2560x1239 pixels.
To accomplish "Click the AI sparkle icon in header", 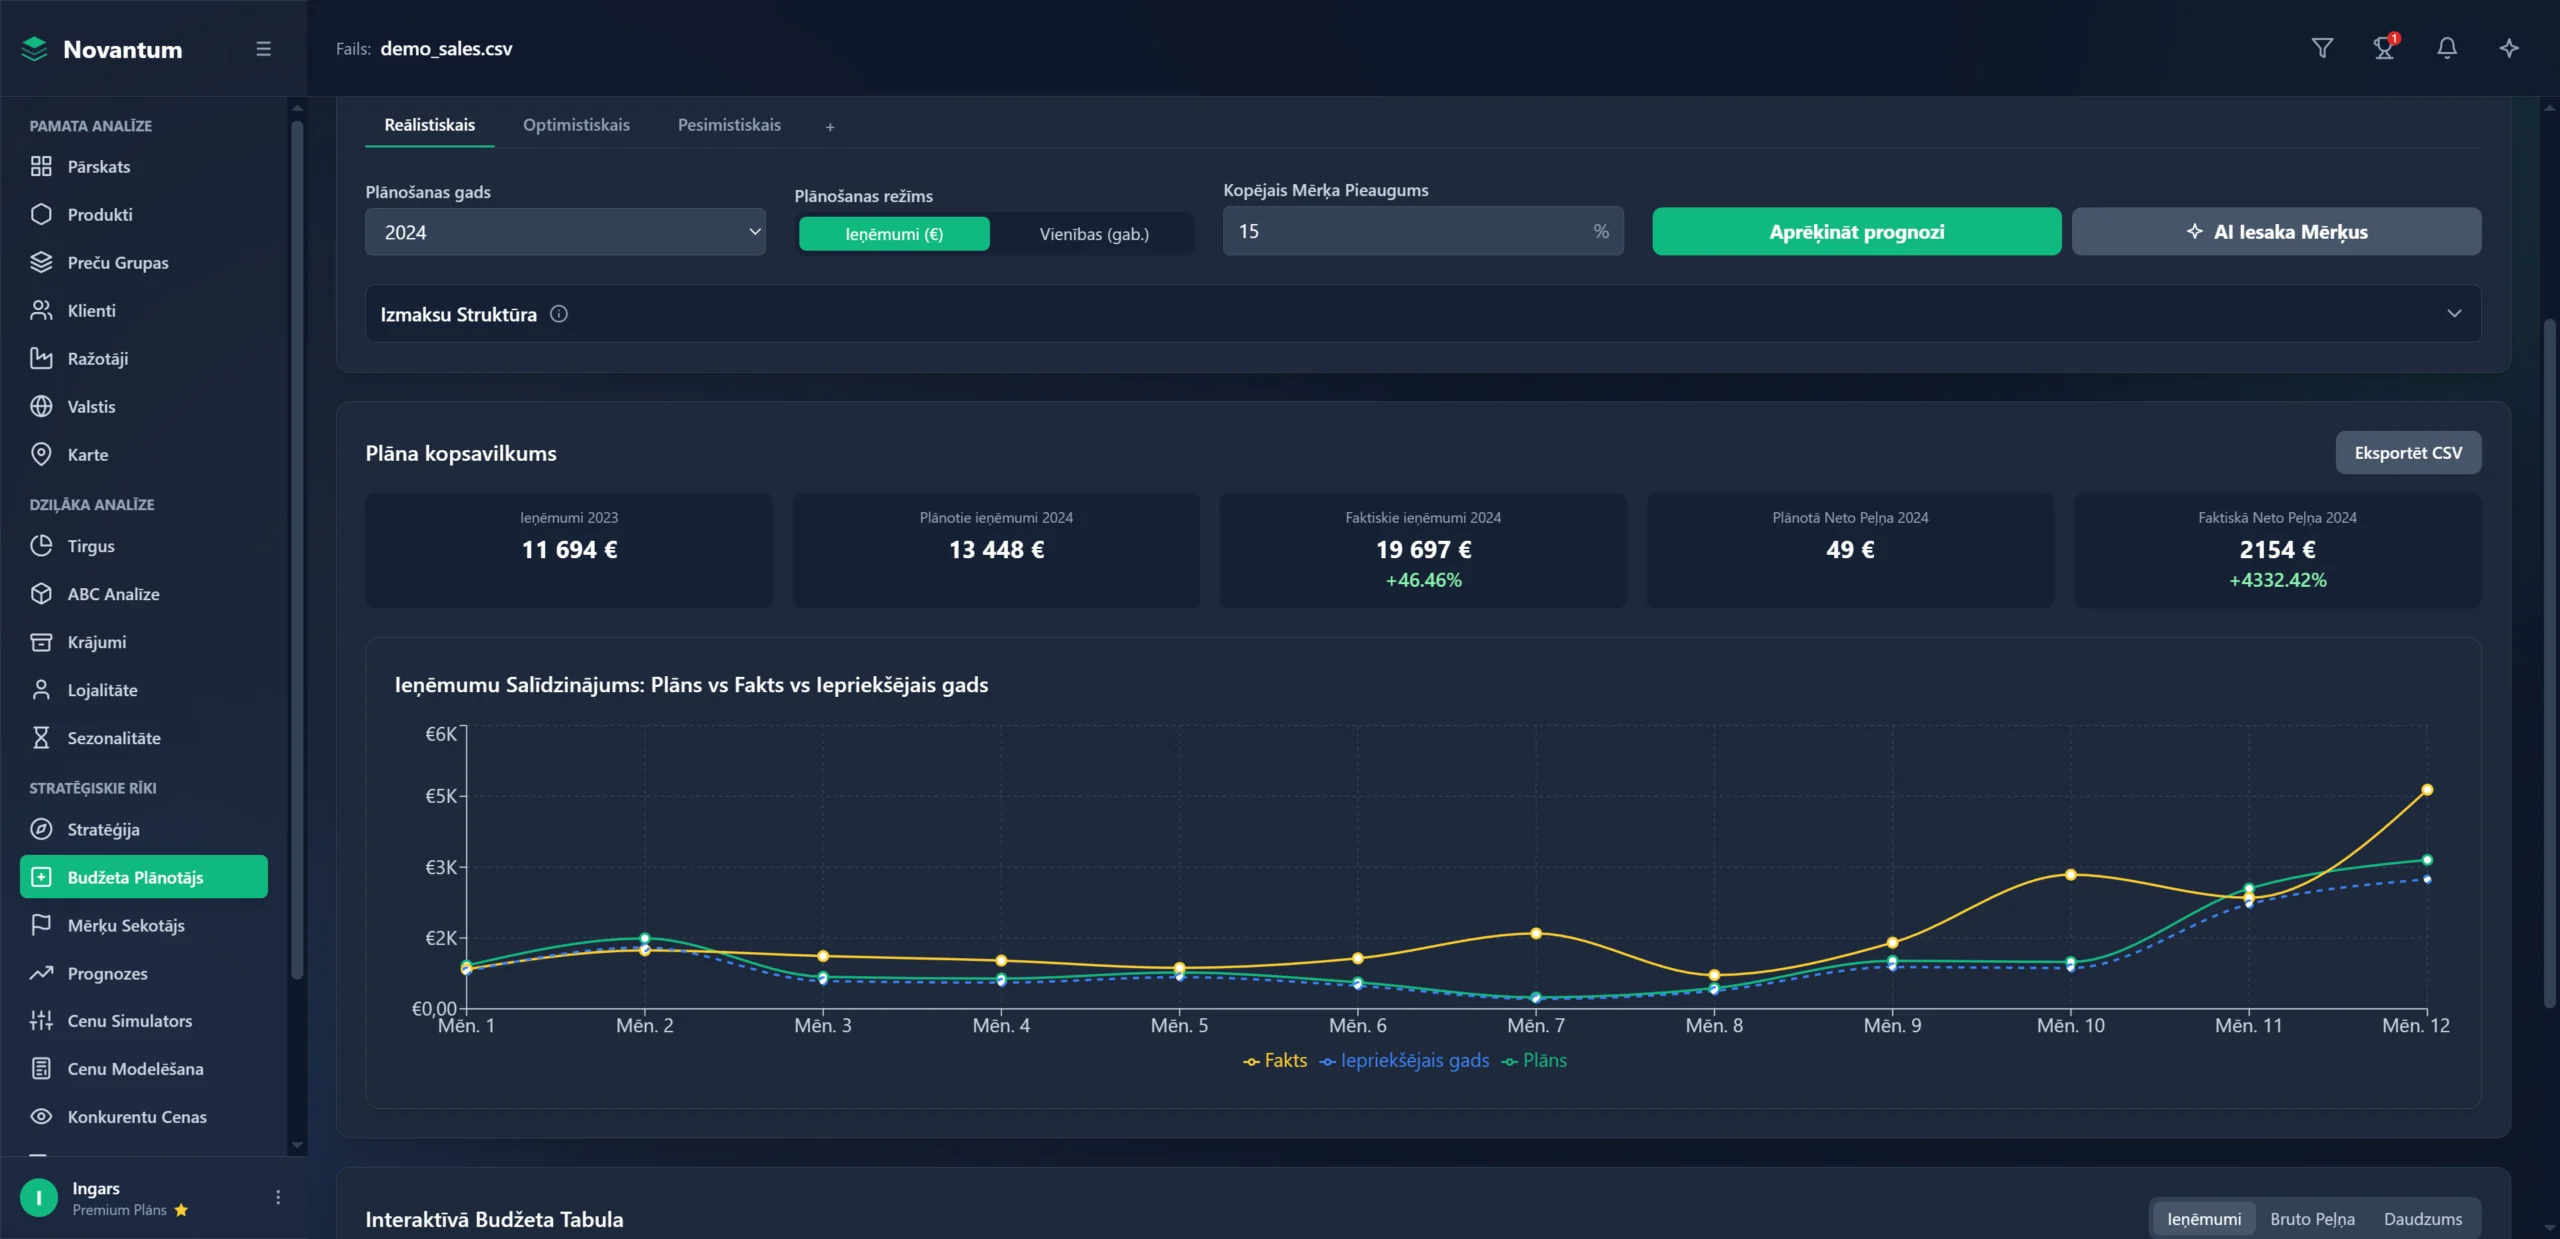I will click(x=2508, y=48).
